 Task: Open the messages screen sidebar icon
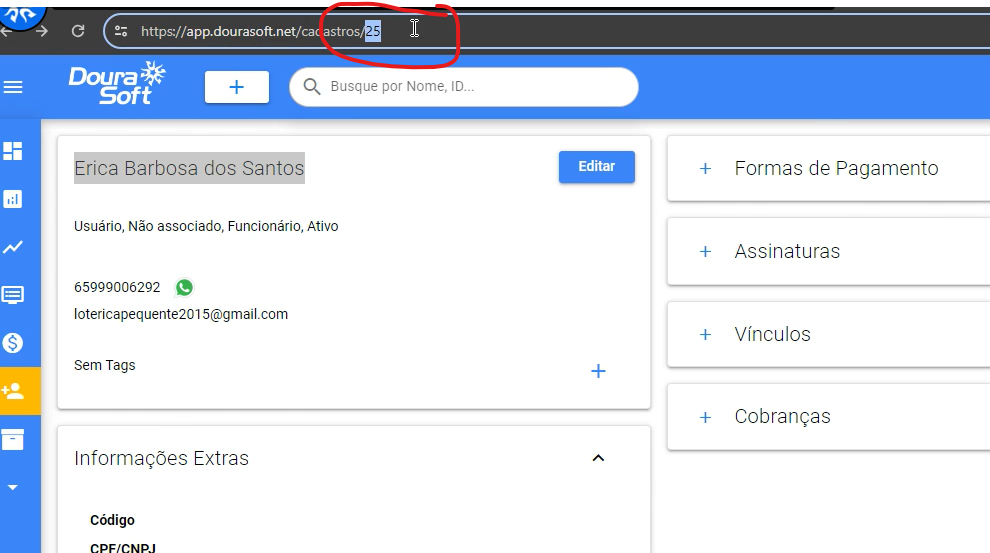tap(13, 295)
